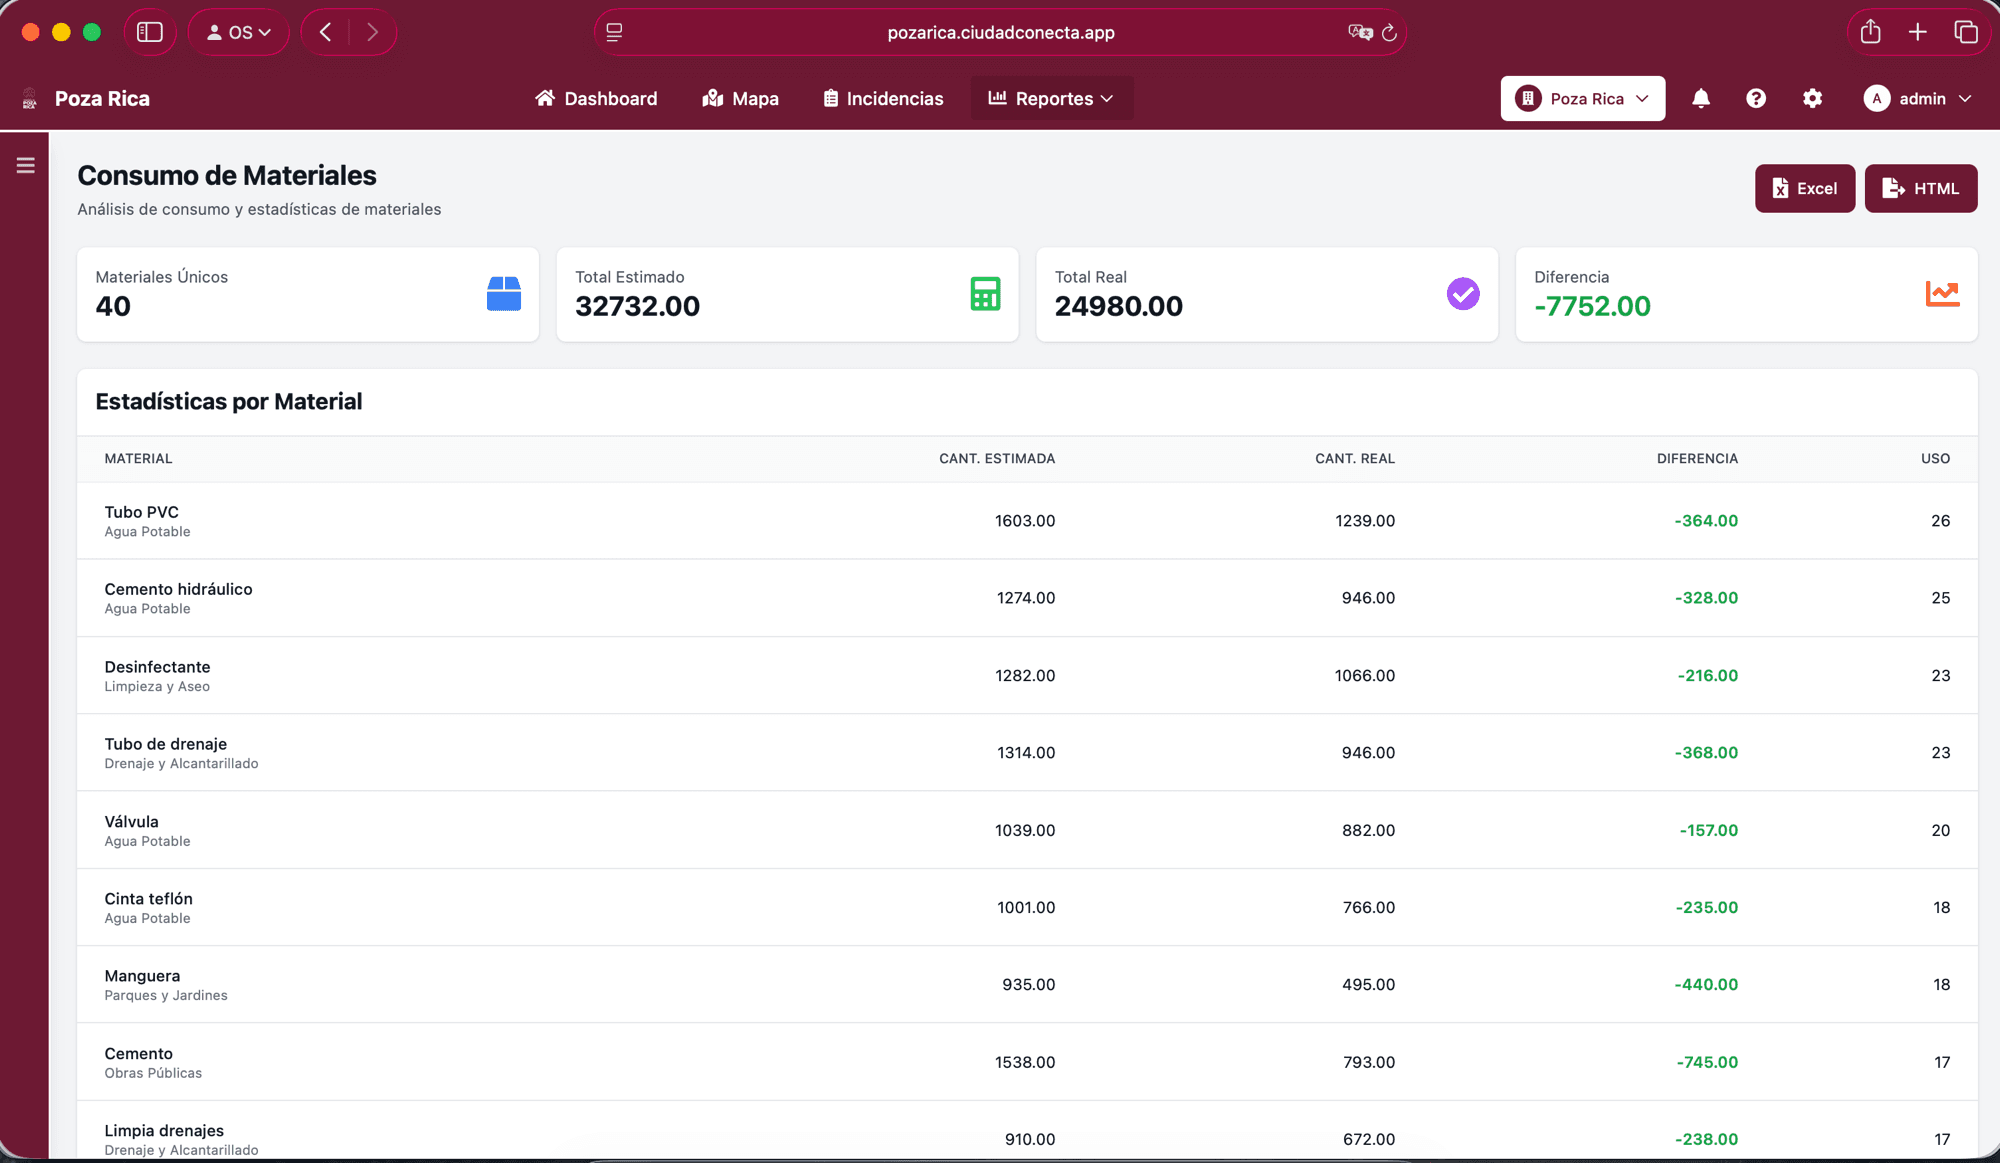The width and height of the screenshot is (2000, 1163).
Task: Export report with HTML button
Action: coord(1920,188)
